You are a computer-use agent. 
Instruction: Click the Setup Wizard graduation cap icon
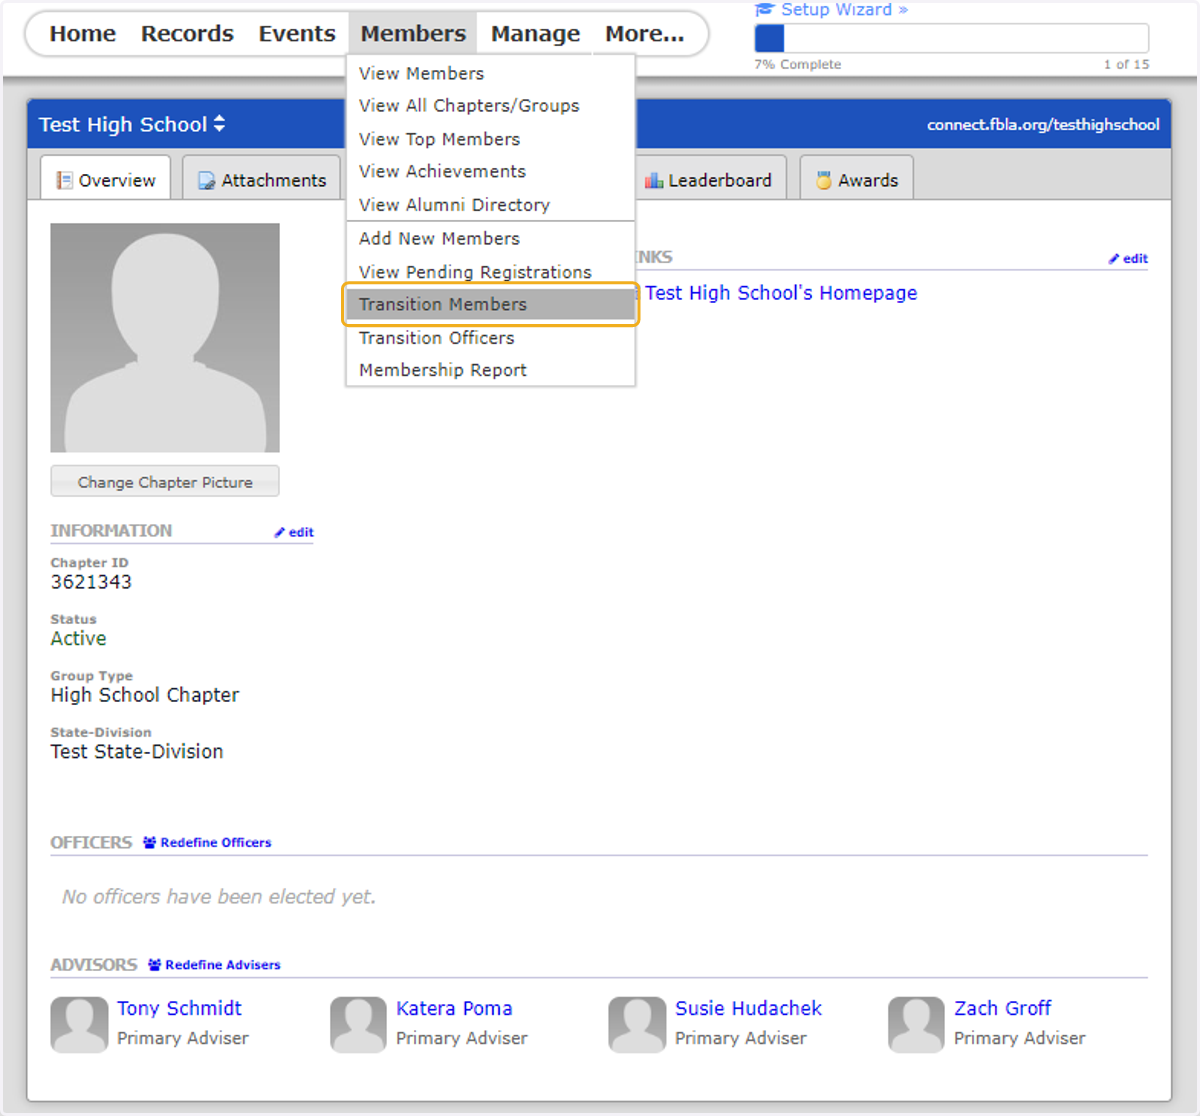click(x=765, y=9)
